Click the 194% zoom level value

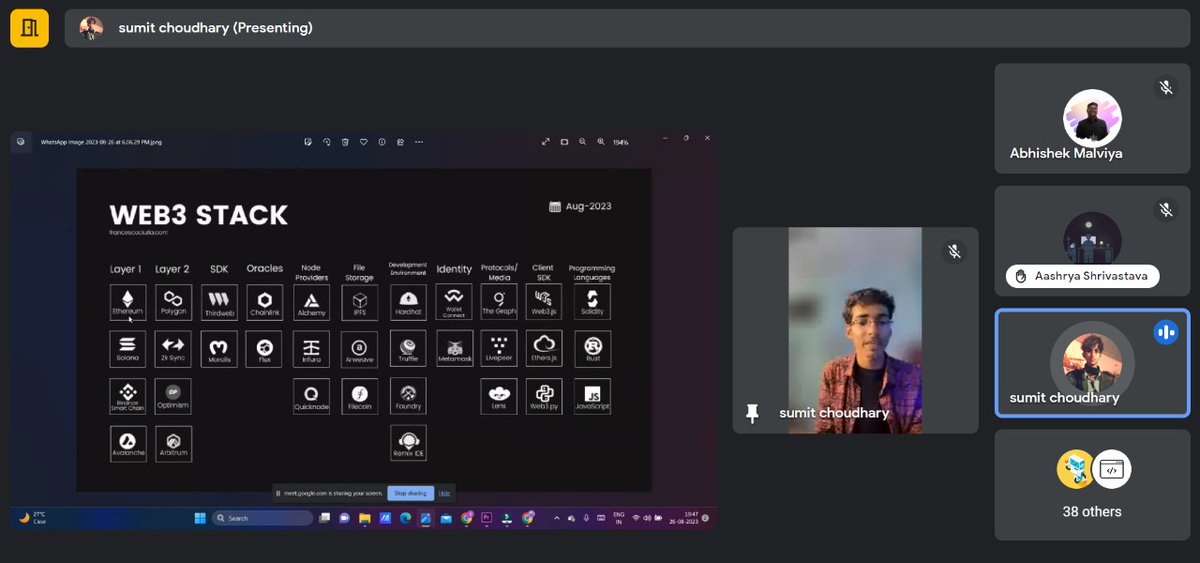coord(621,142)
